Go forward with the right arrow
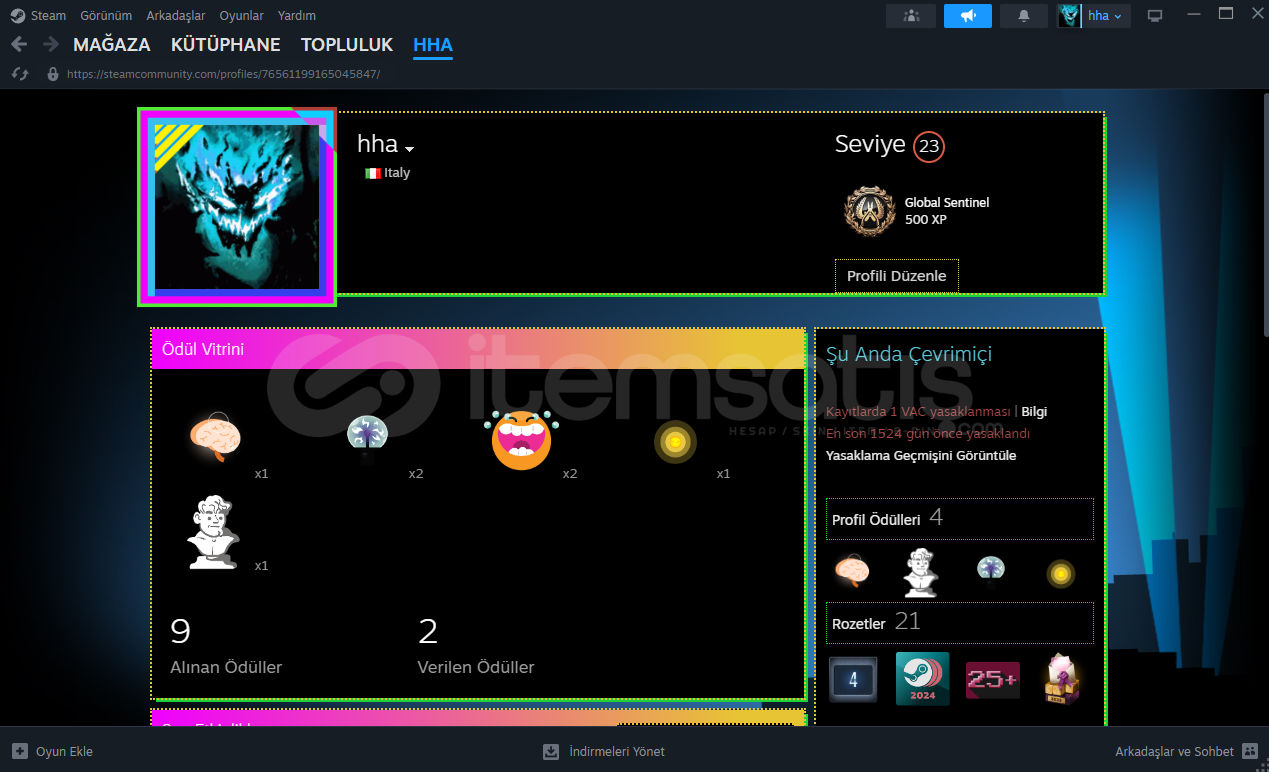 click(50, 44)
